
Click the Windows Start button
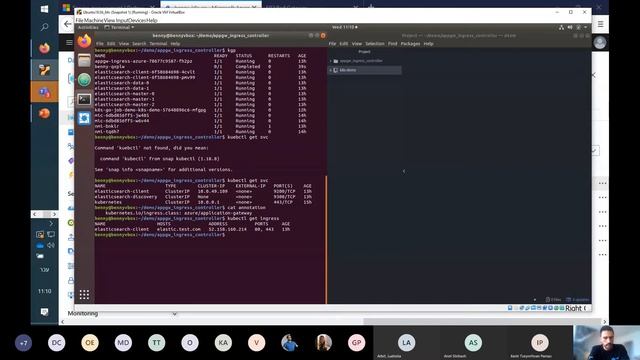(x=44, y=9)
